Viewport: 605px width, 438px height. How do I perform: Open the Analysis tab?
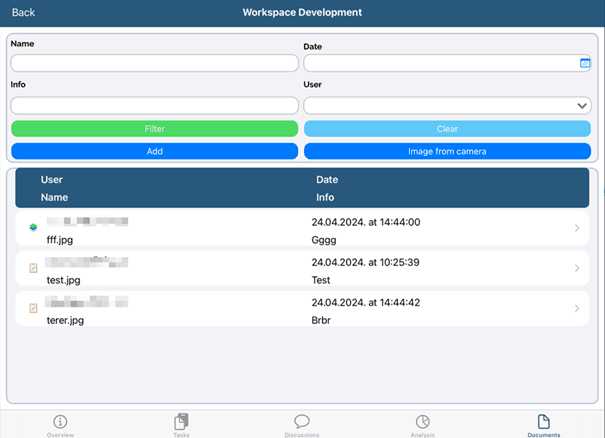click(x=423, y=424)
